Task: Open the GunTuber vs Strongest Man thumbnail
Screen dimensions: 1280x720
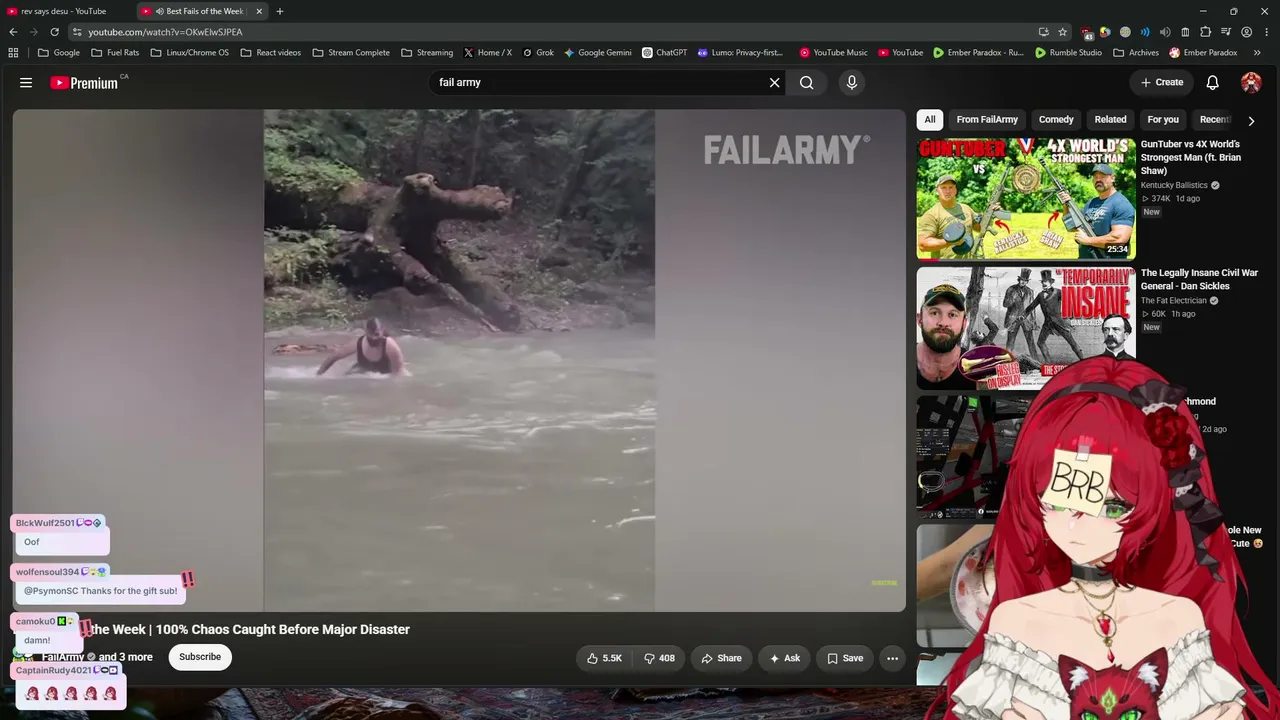Action: point(1026,199)
